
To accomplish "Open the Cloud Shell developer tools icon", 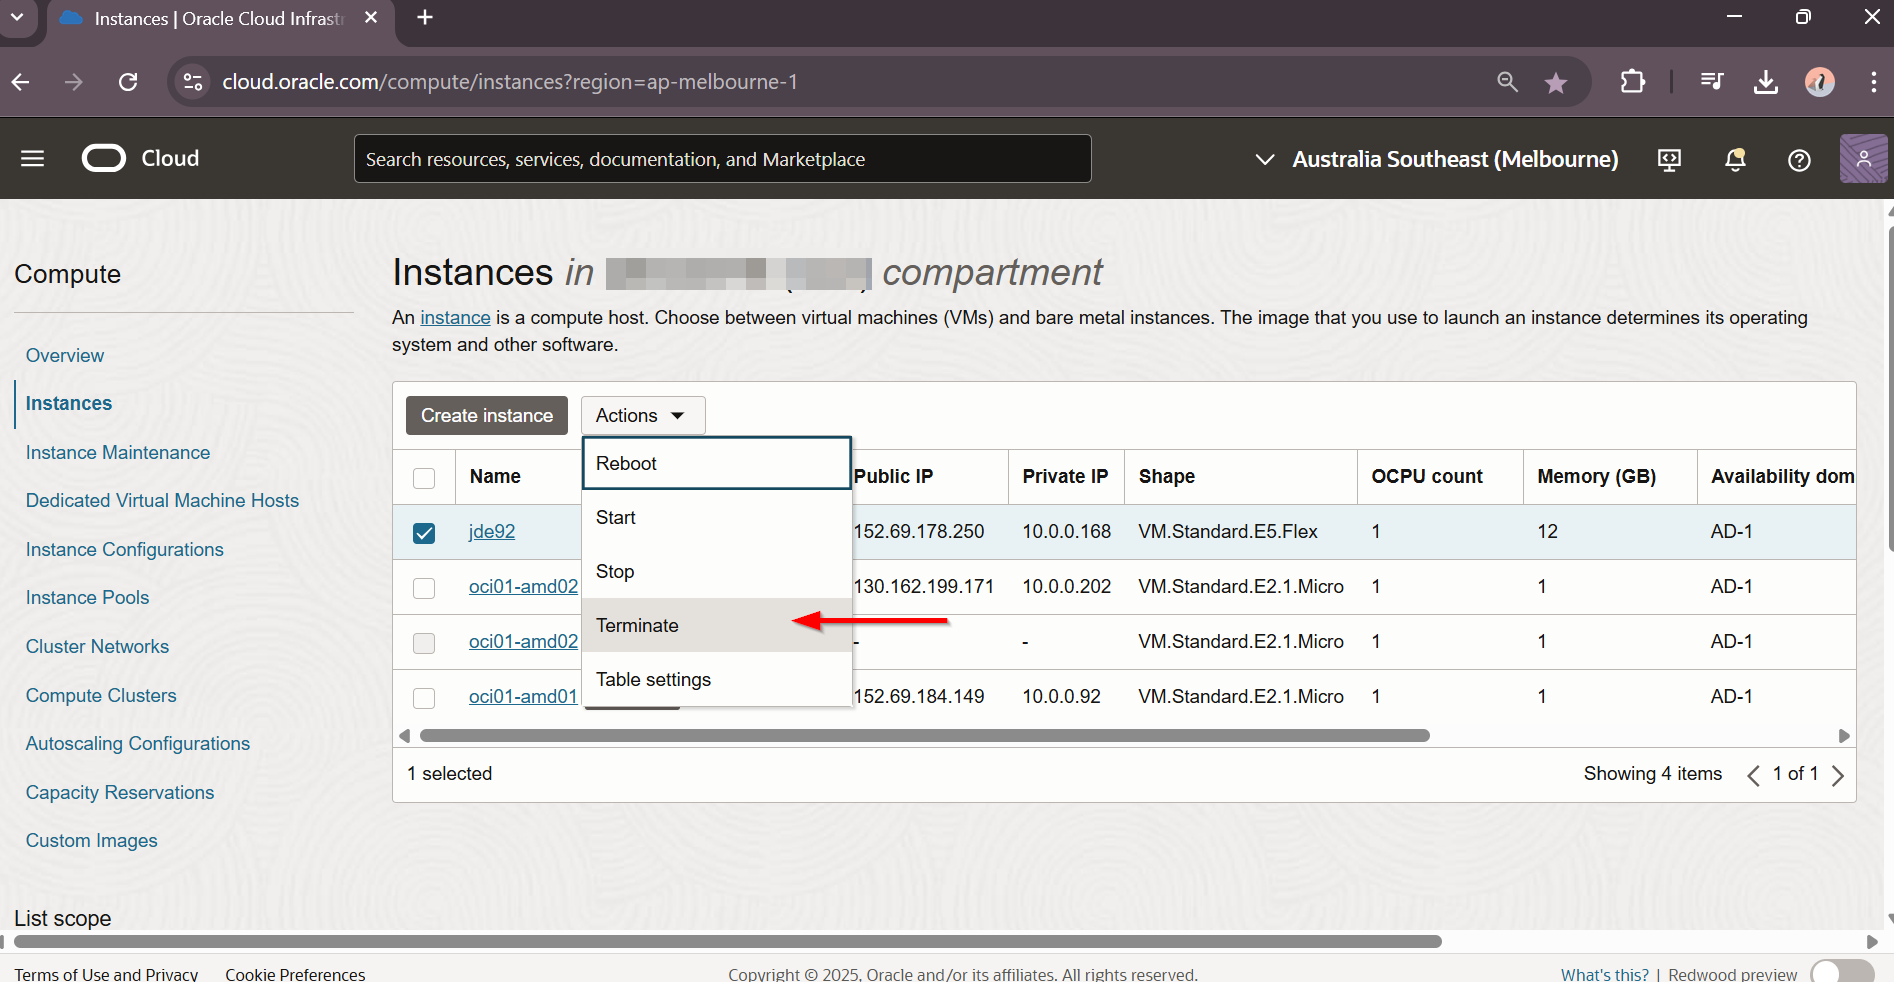I will coord(1669,160).
